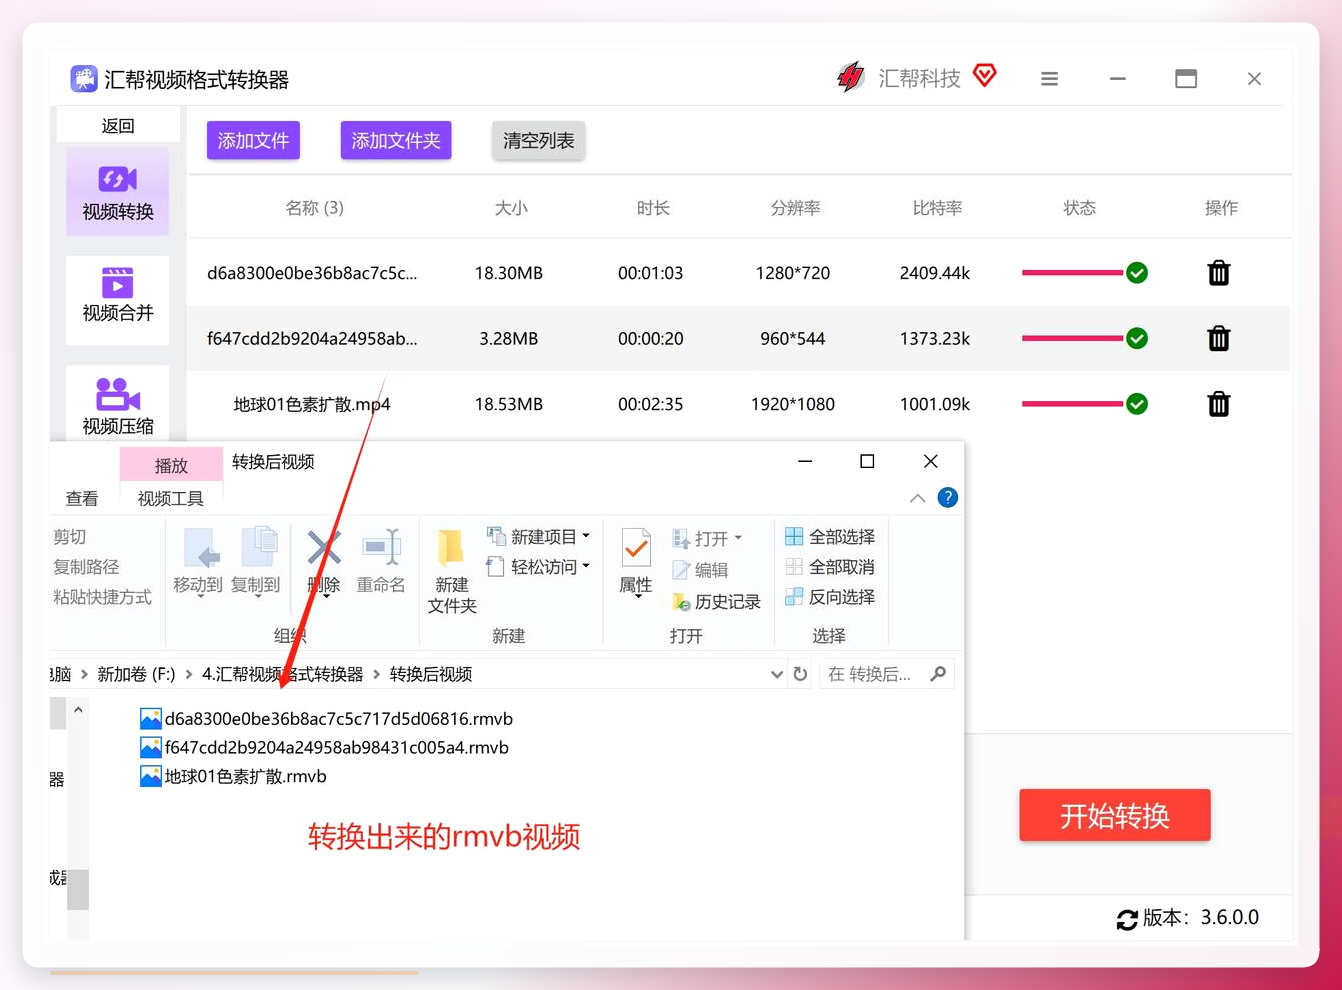The height and width of the screenshot is (990, 1342).
Task: Click the red diamond VIP icon
Action: pyautogui.click(x=985, y=75)
